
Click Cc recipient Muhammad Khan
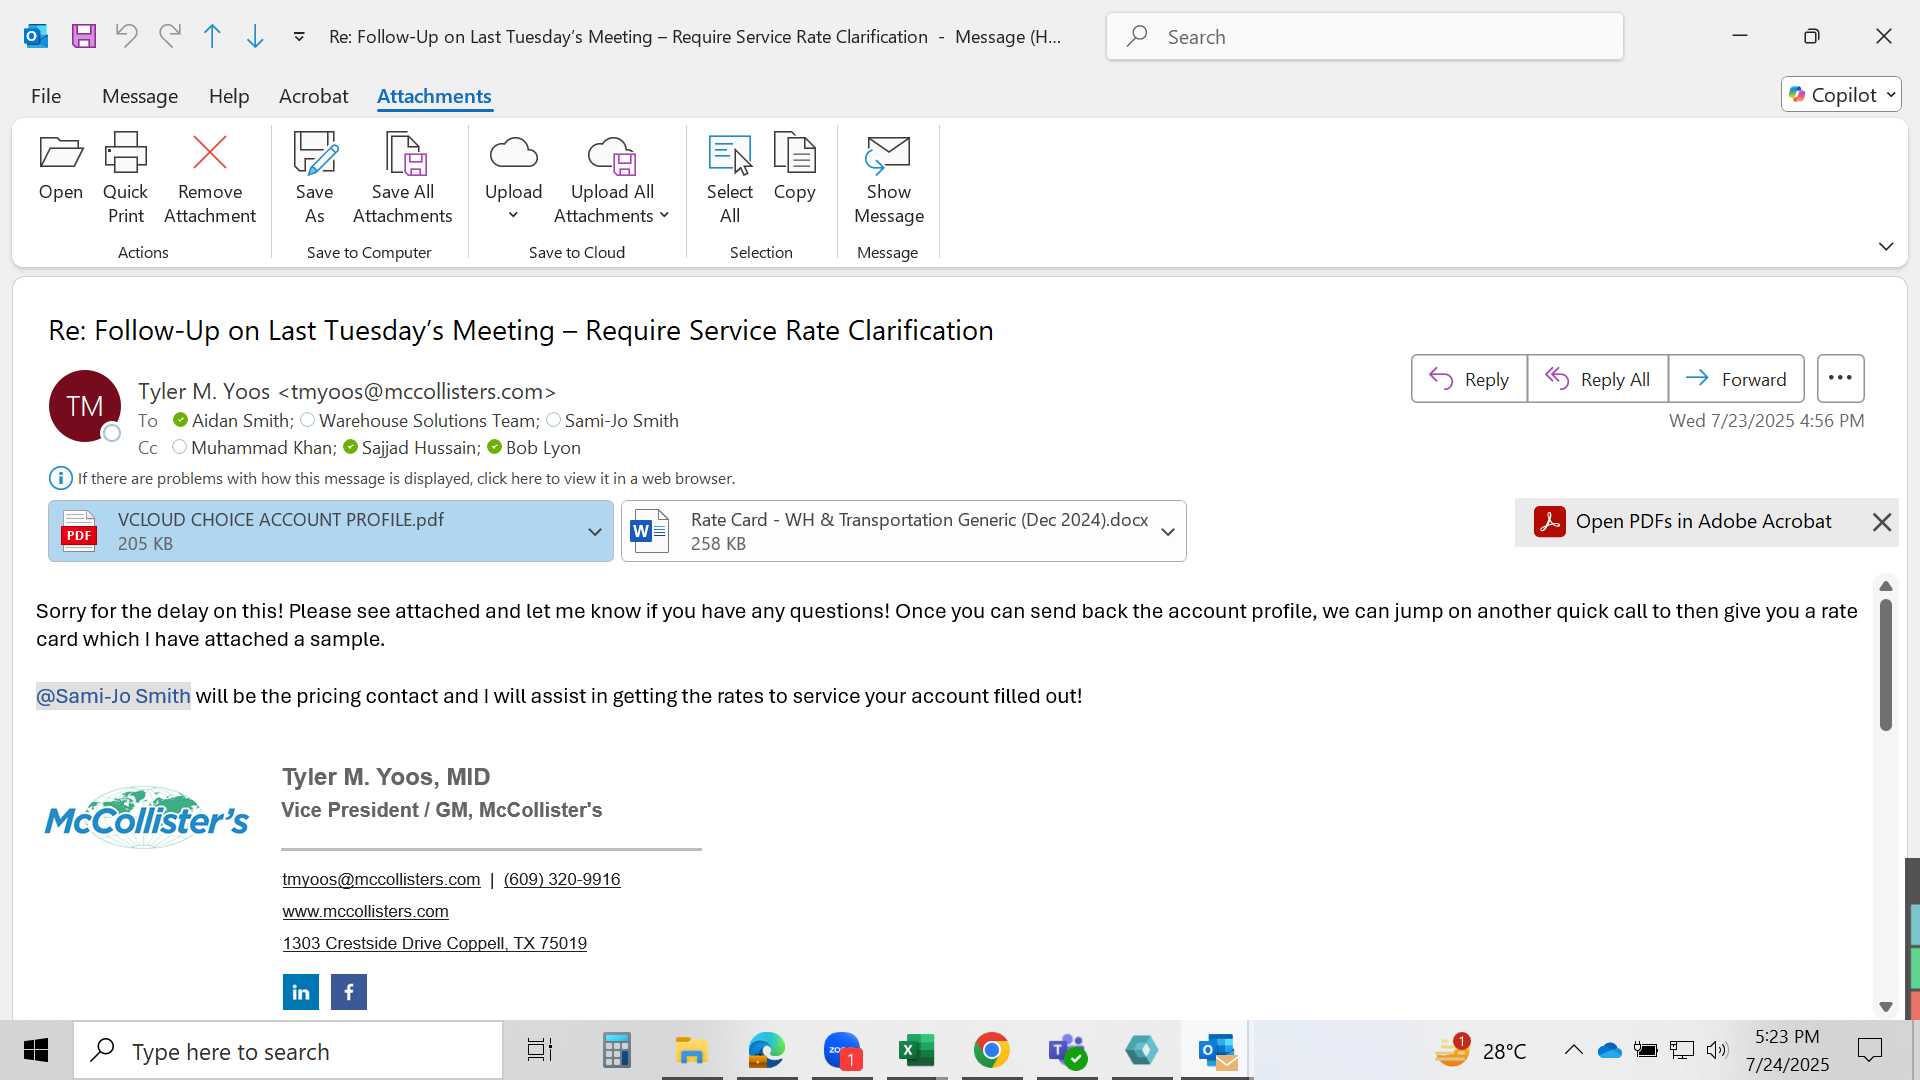263,448
